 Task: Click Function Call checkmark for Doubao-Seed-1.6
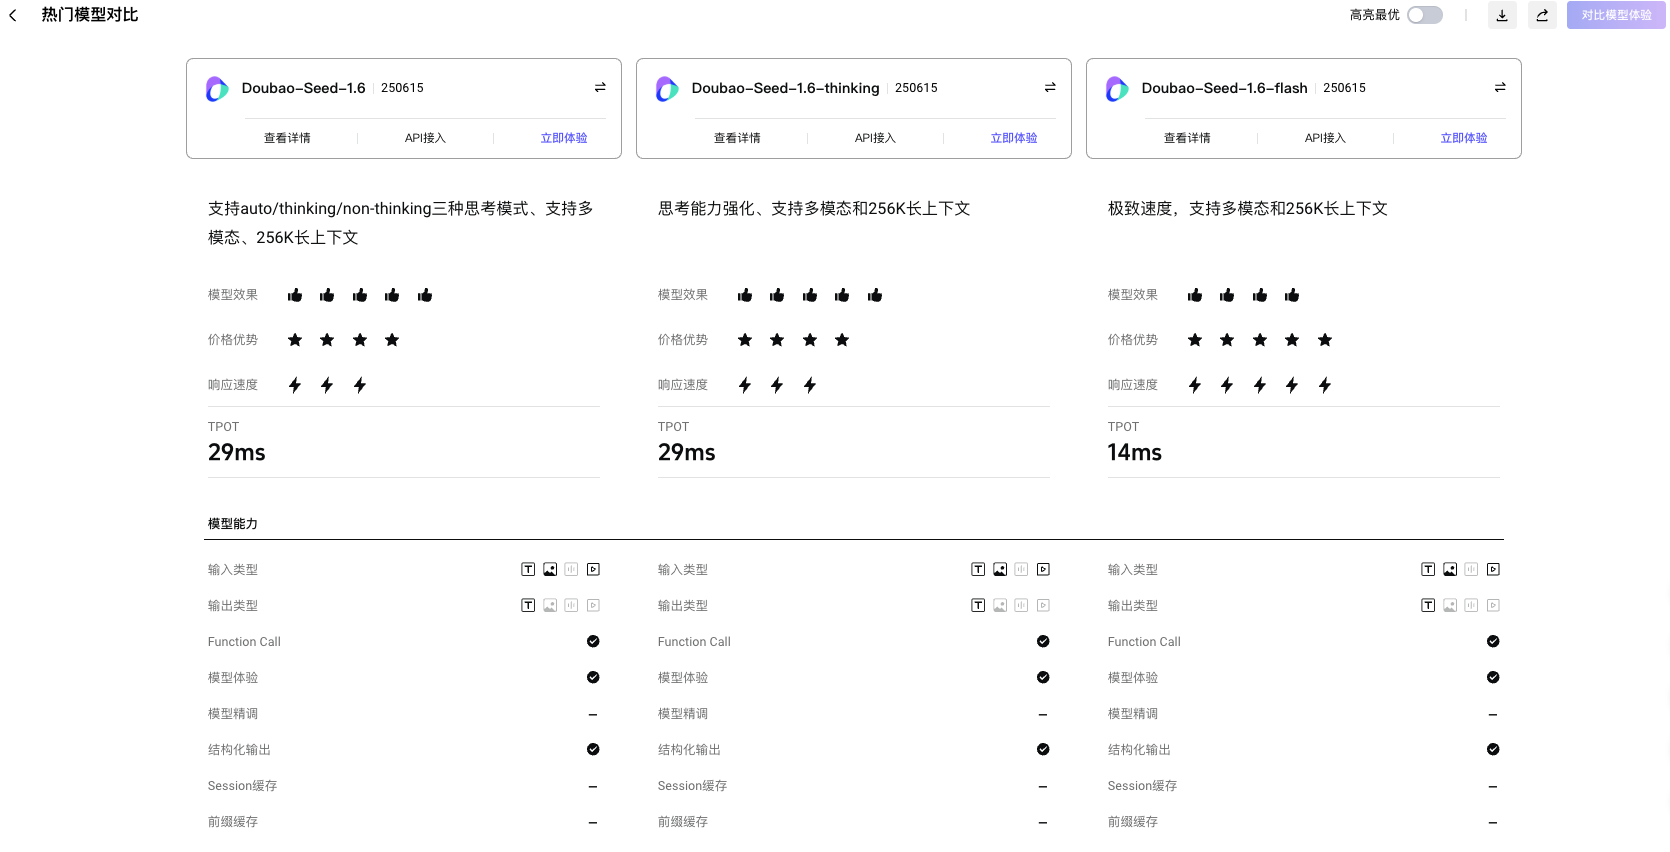[593, 642]
